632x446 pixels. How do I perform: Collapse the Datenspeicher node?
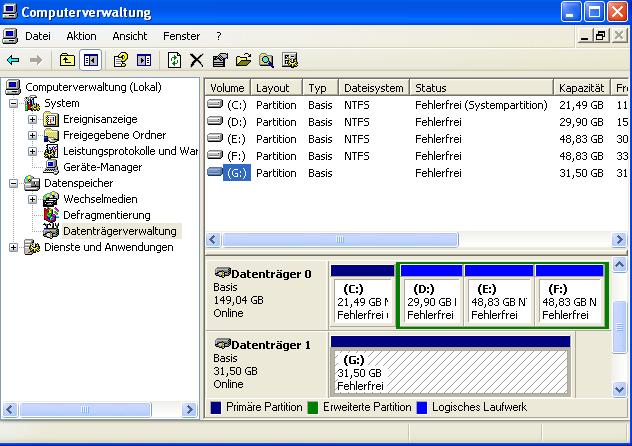coord(14,183)
